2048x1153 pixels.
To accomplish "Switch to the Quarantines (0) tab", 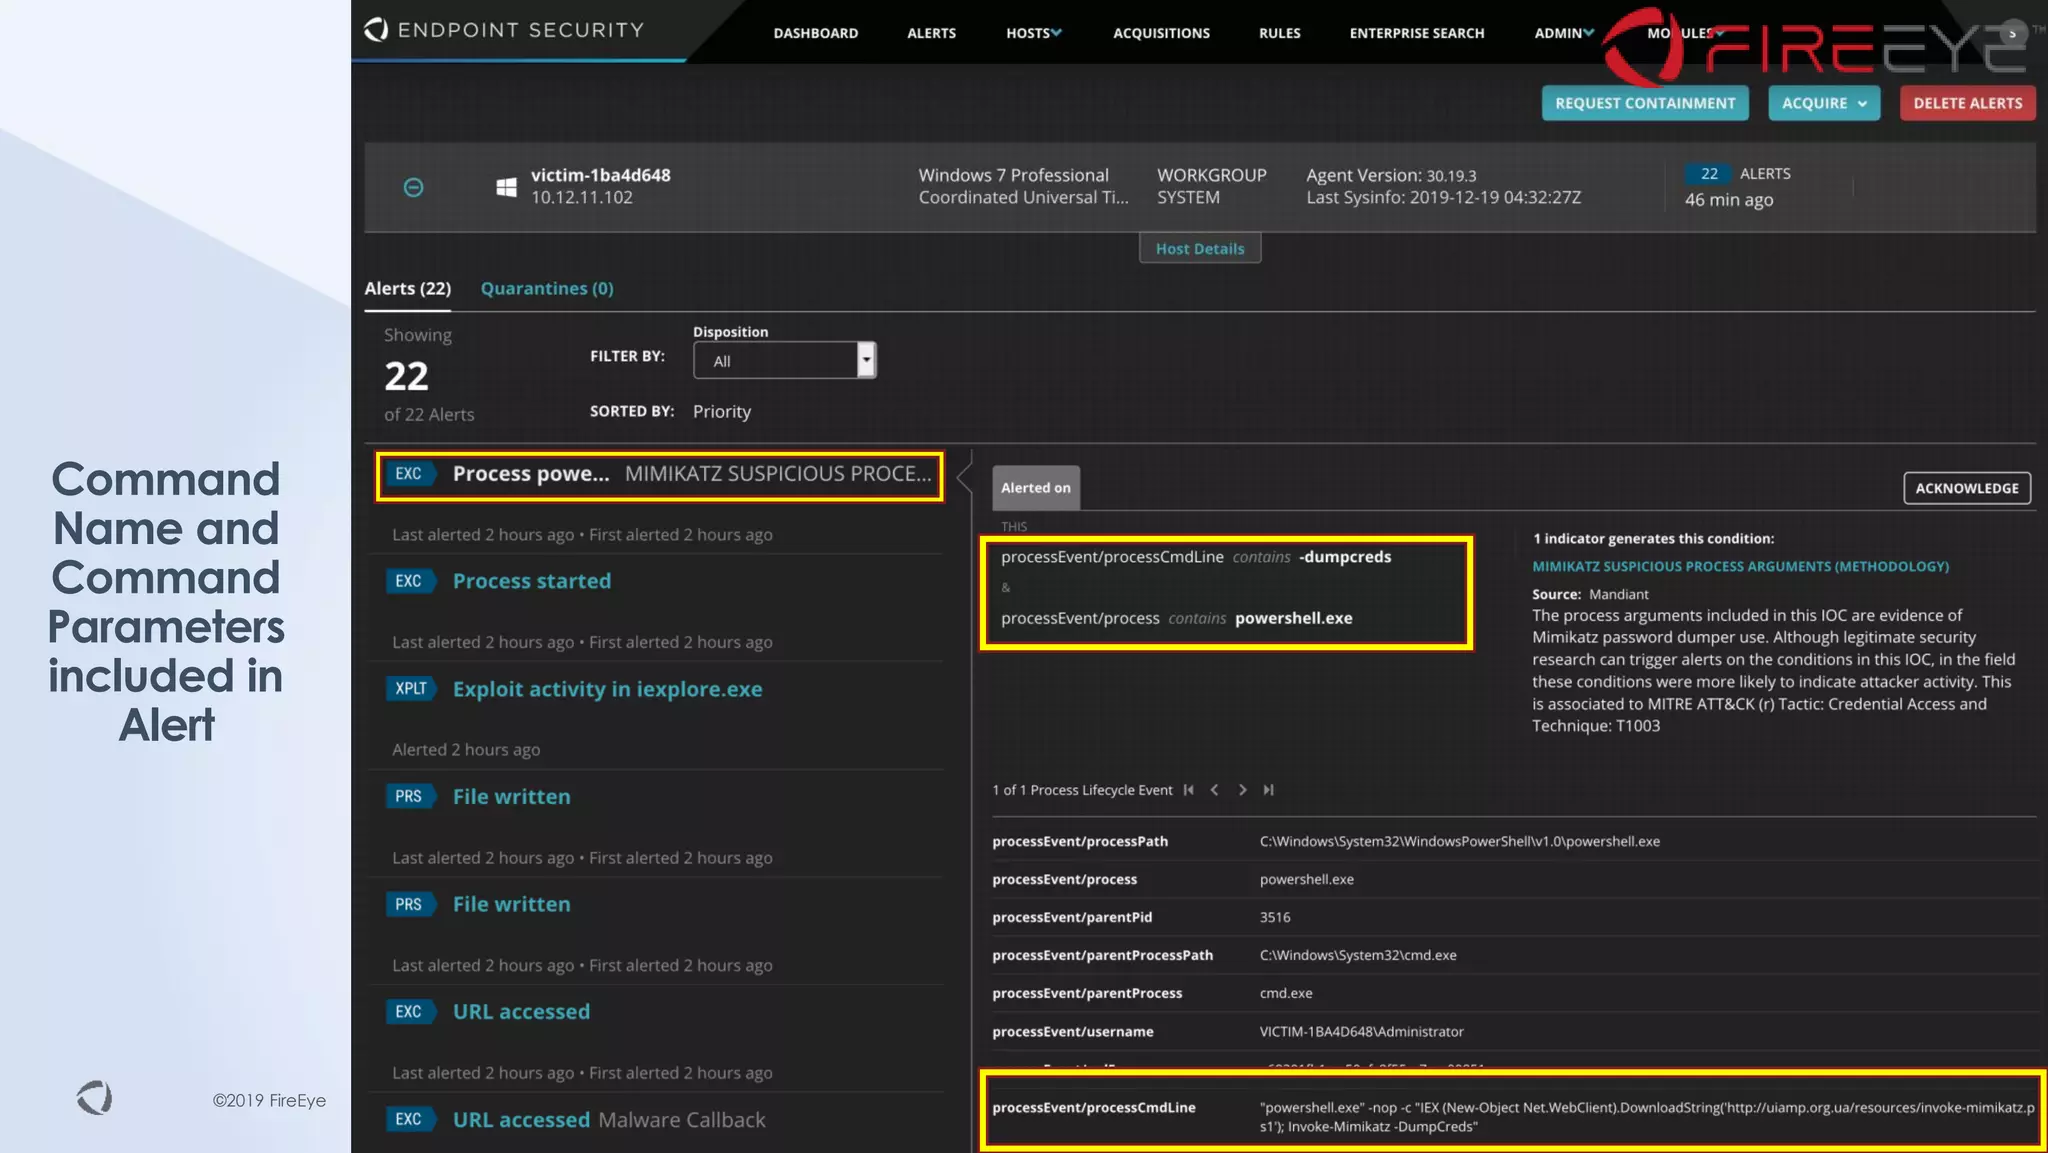I will tap(547, 288).
